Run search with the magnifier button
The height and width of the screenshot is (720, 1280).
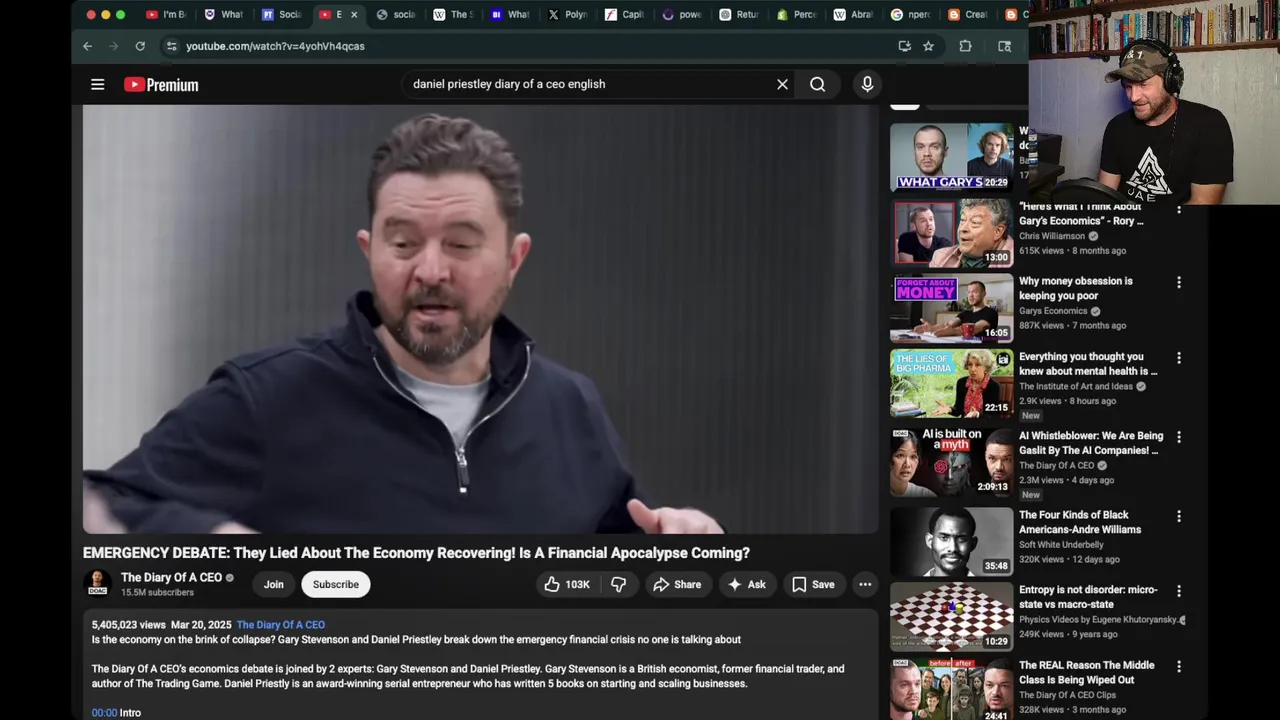(817, 85)
